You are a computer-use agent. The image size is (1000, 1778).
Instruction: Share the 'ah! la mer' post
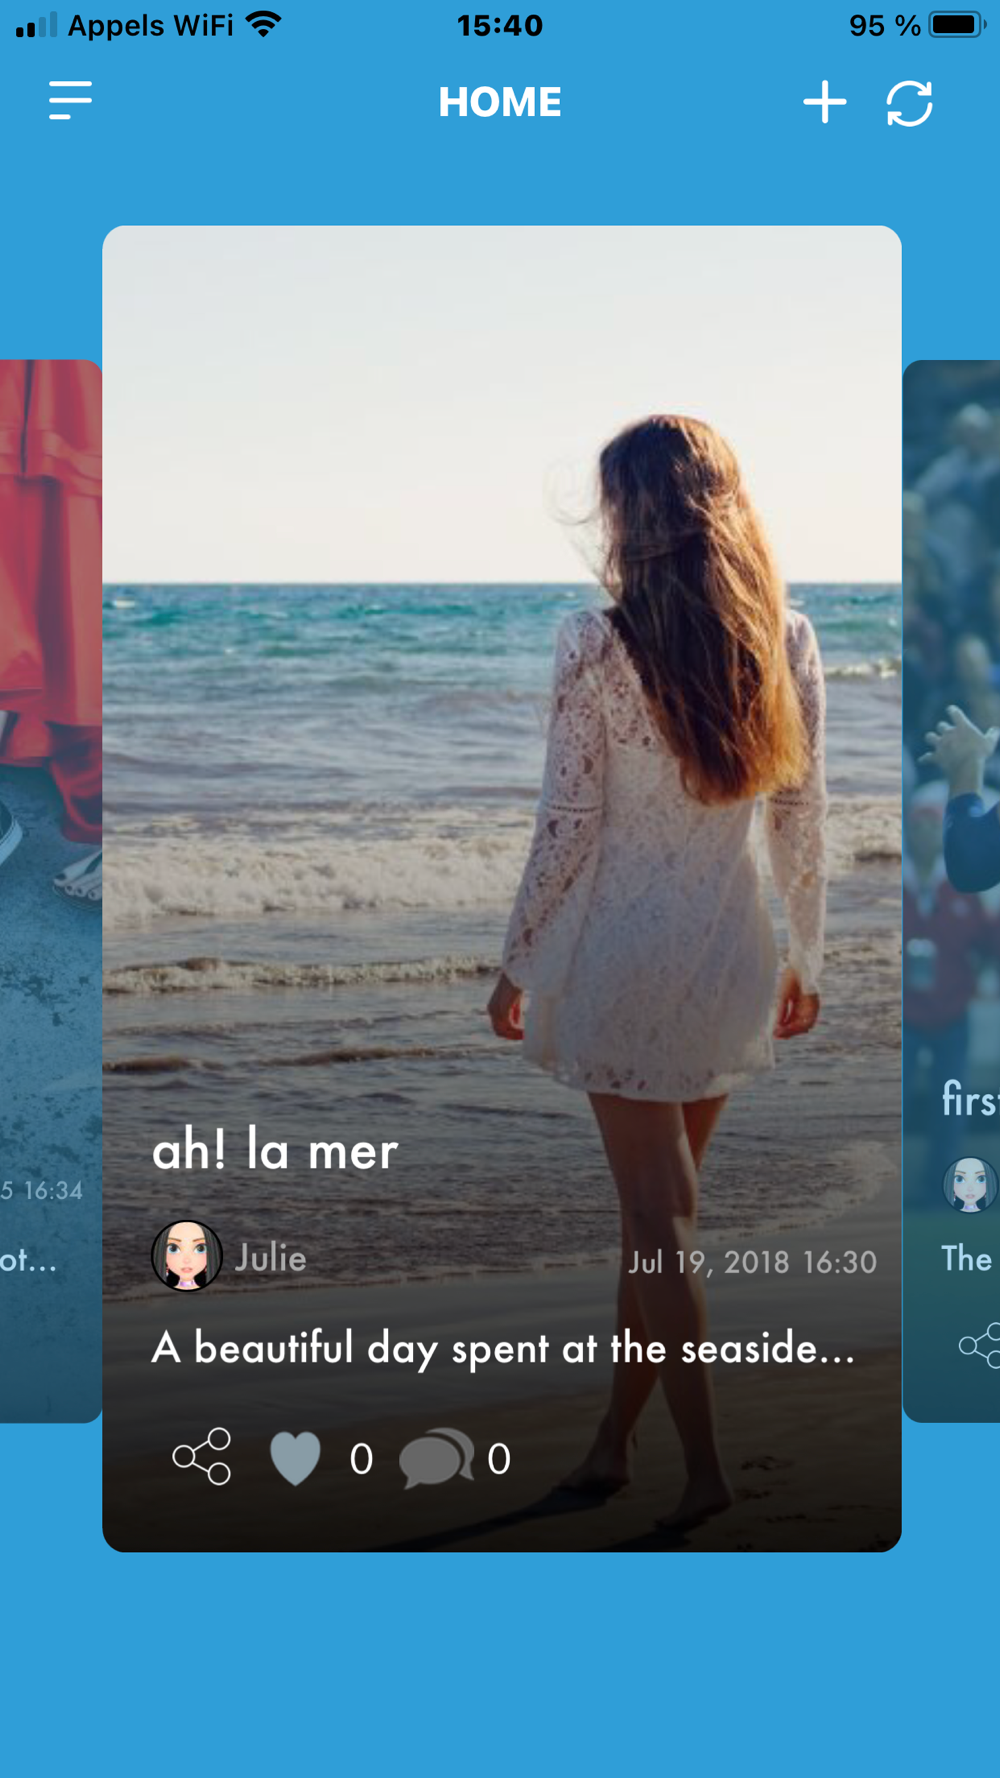coord(202,1457)
